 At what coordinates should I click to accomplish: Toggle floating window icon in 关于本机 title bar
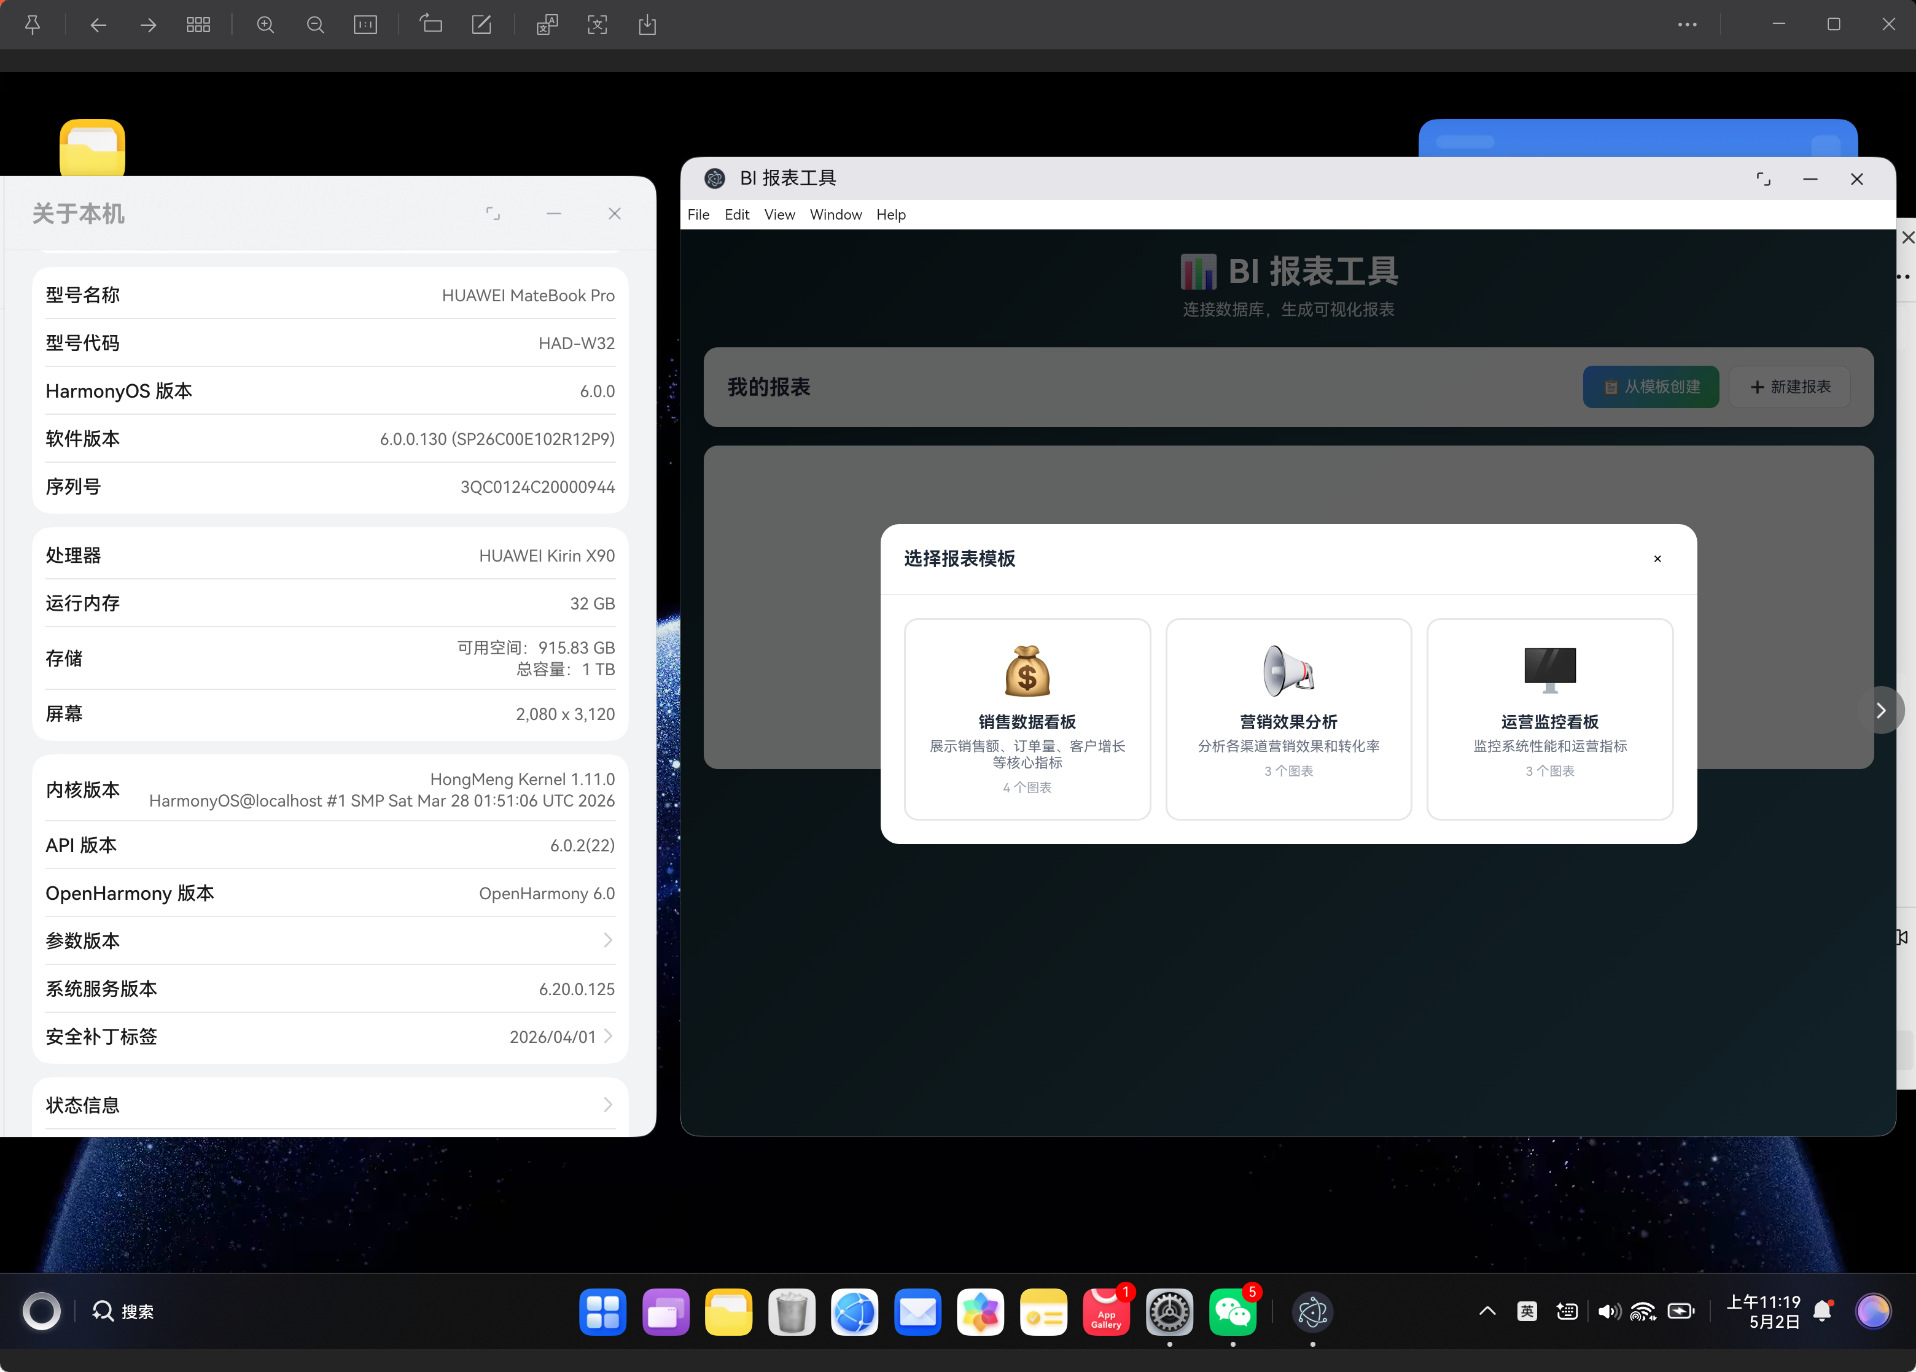pos(493,213)
